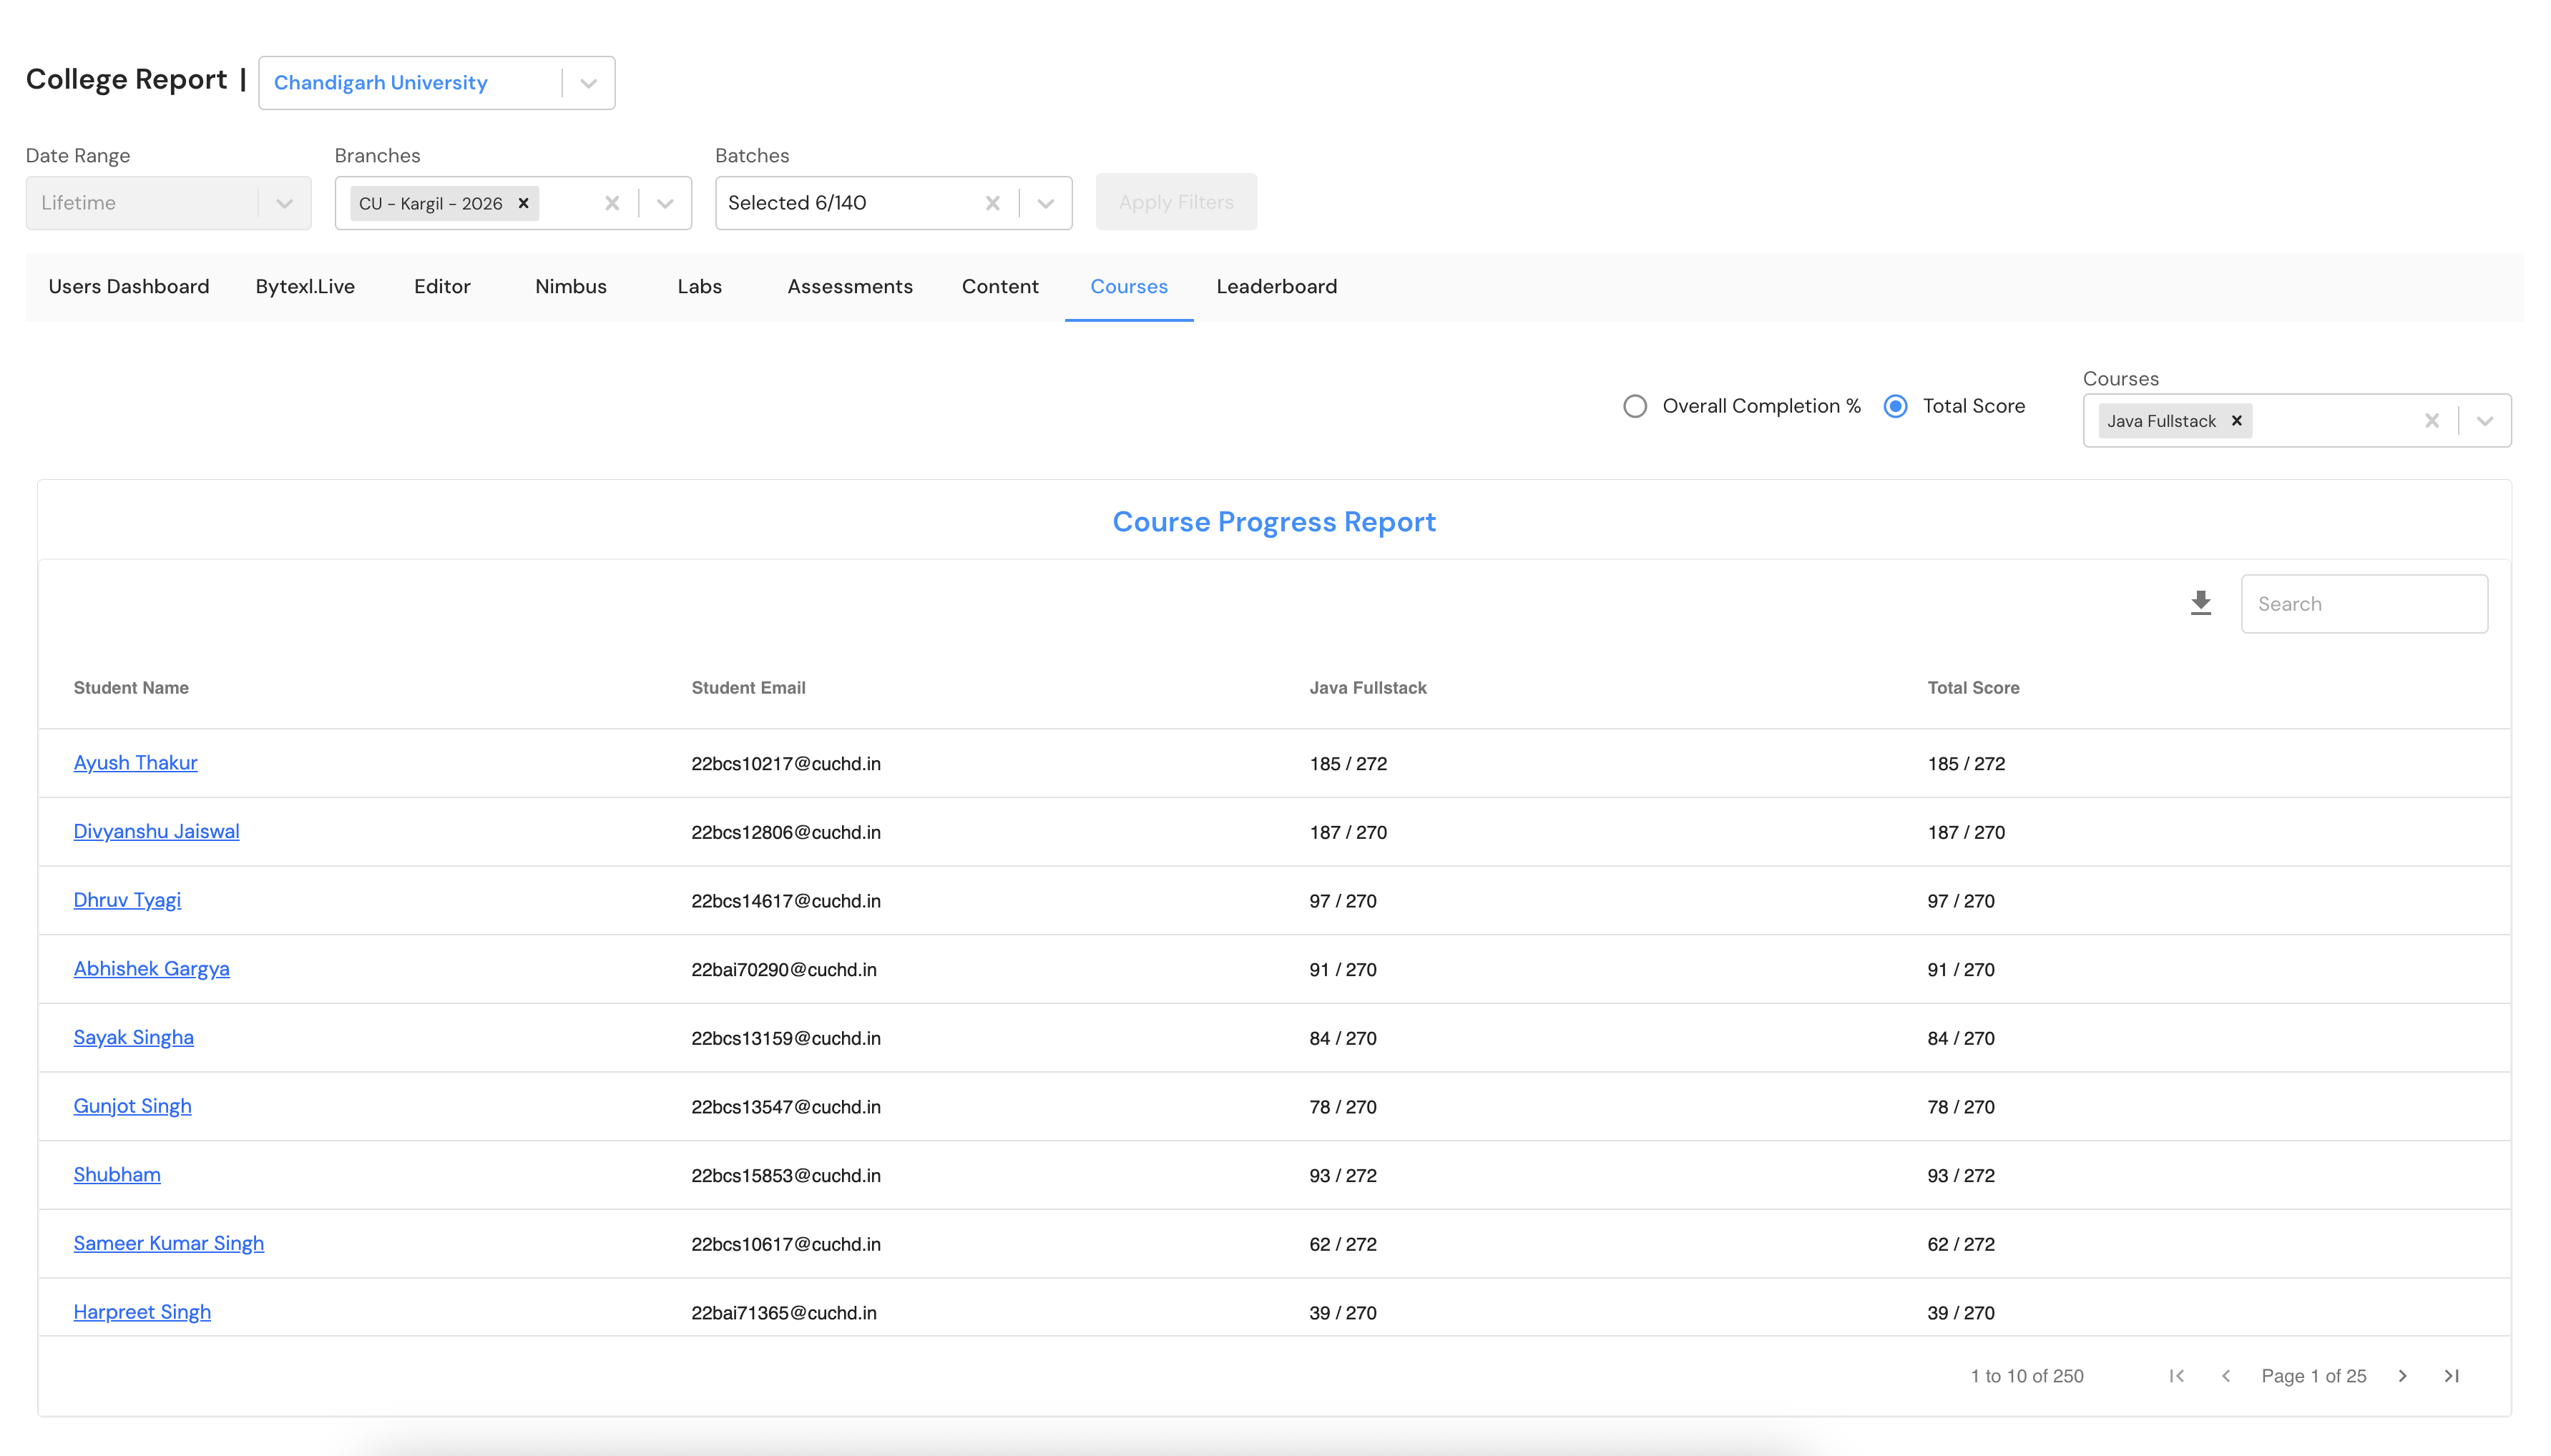This screenshot has width=2551, height=1456.
Task: Go to the first page of results
Action: (x=2177, y=1376)
